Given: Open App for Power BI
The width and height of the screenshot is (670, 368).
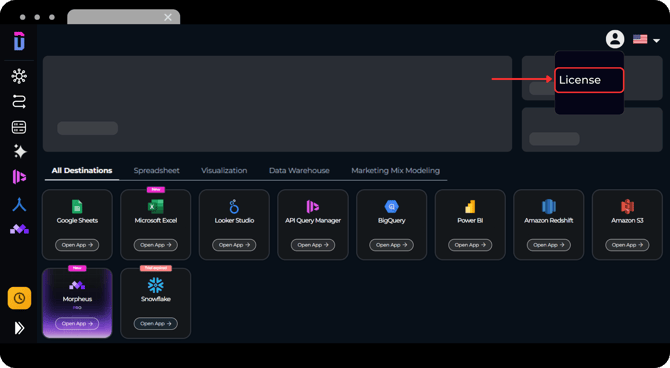Looking at the screenshot, I should [x=470, y=245].
